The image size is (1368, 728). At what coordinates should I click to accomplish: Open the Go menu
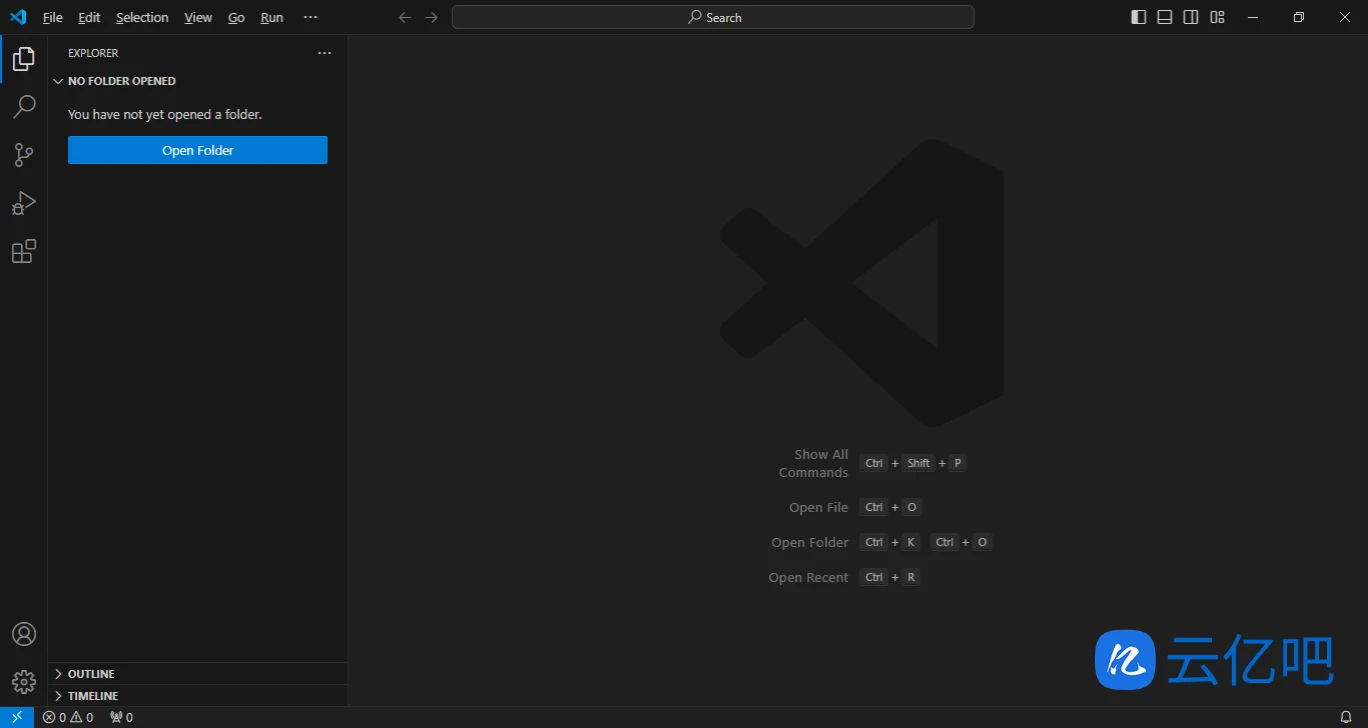pyautogui.click(x=236, y=17)
